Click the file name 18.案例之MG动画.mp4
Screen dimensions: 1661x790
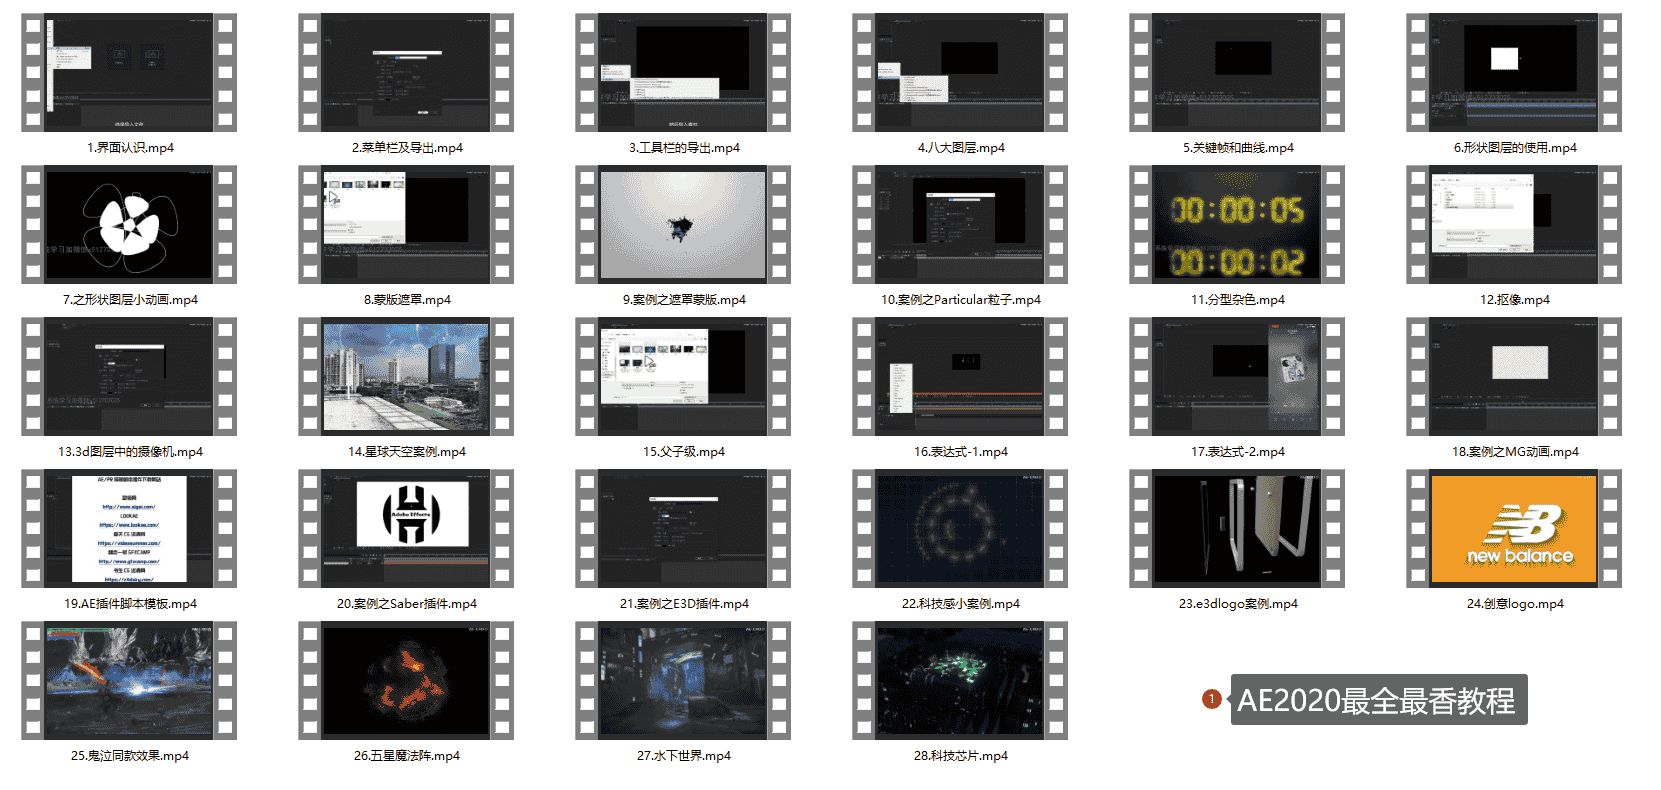click(1515, 452)
